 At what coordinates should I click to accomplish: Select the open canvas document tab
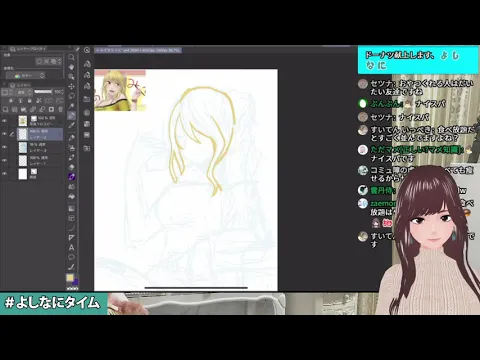(x=138, y=50)
